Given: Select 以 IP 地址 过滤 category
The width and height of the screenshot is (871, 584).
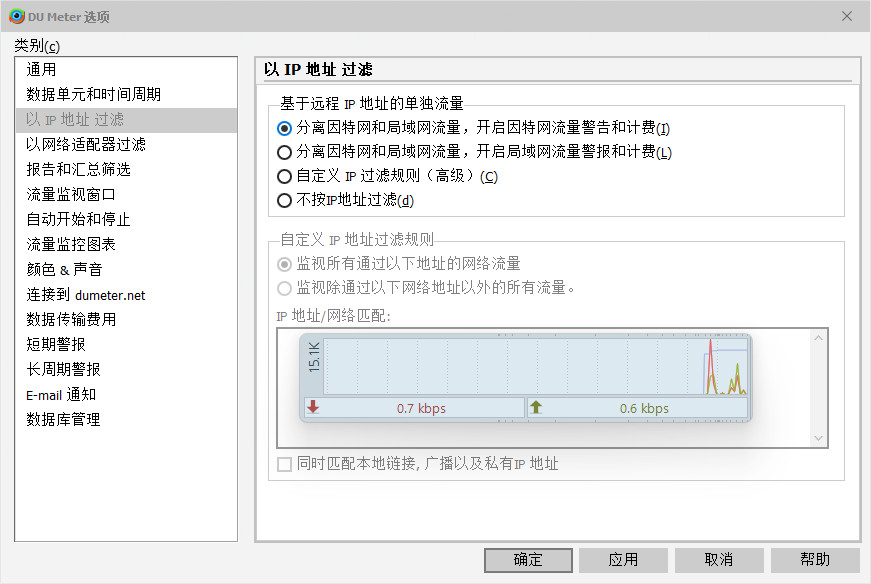Looking at the screenshot, I should tap(126, 119).
